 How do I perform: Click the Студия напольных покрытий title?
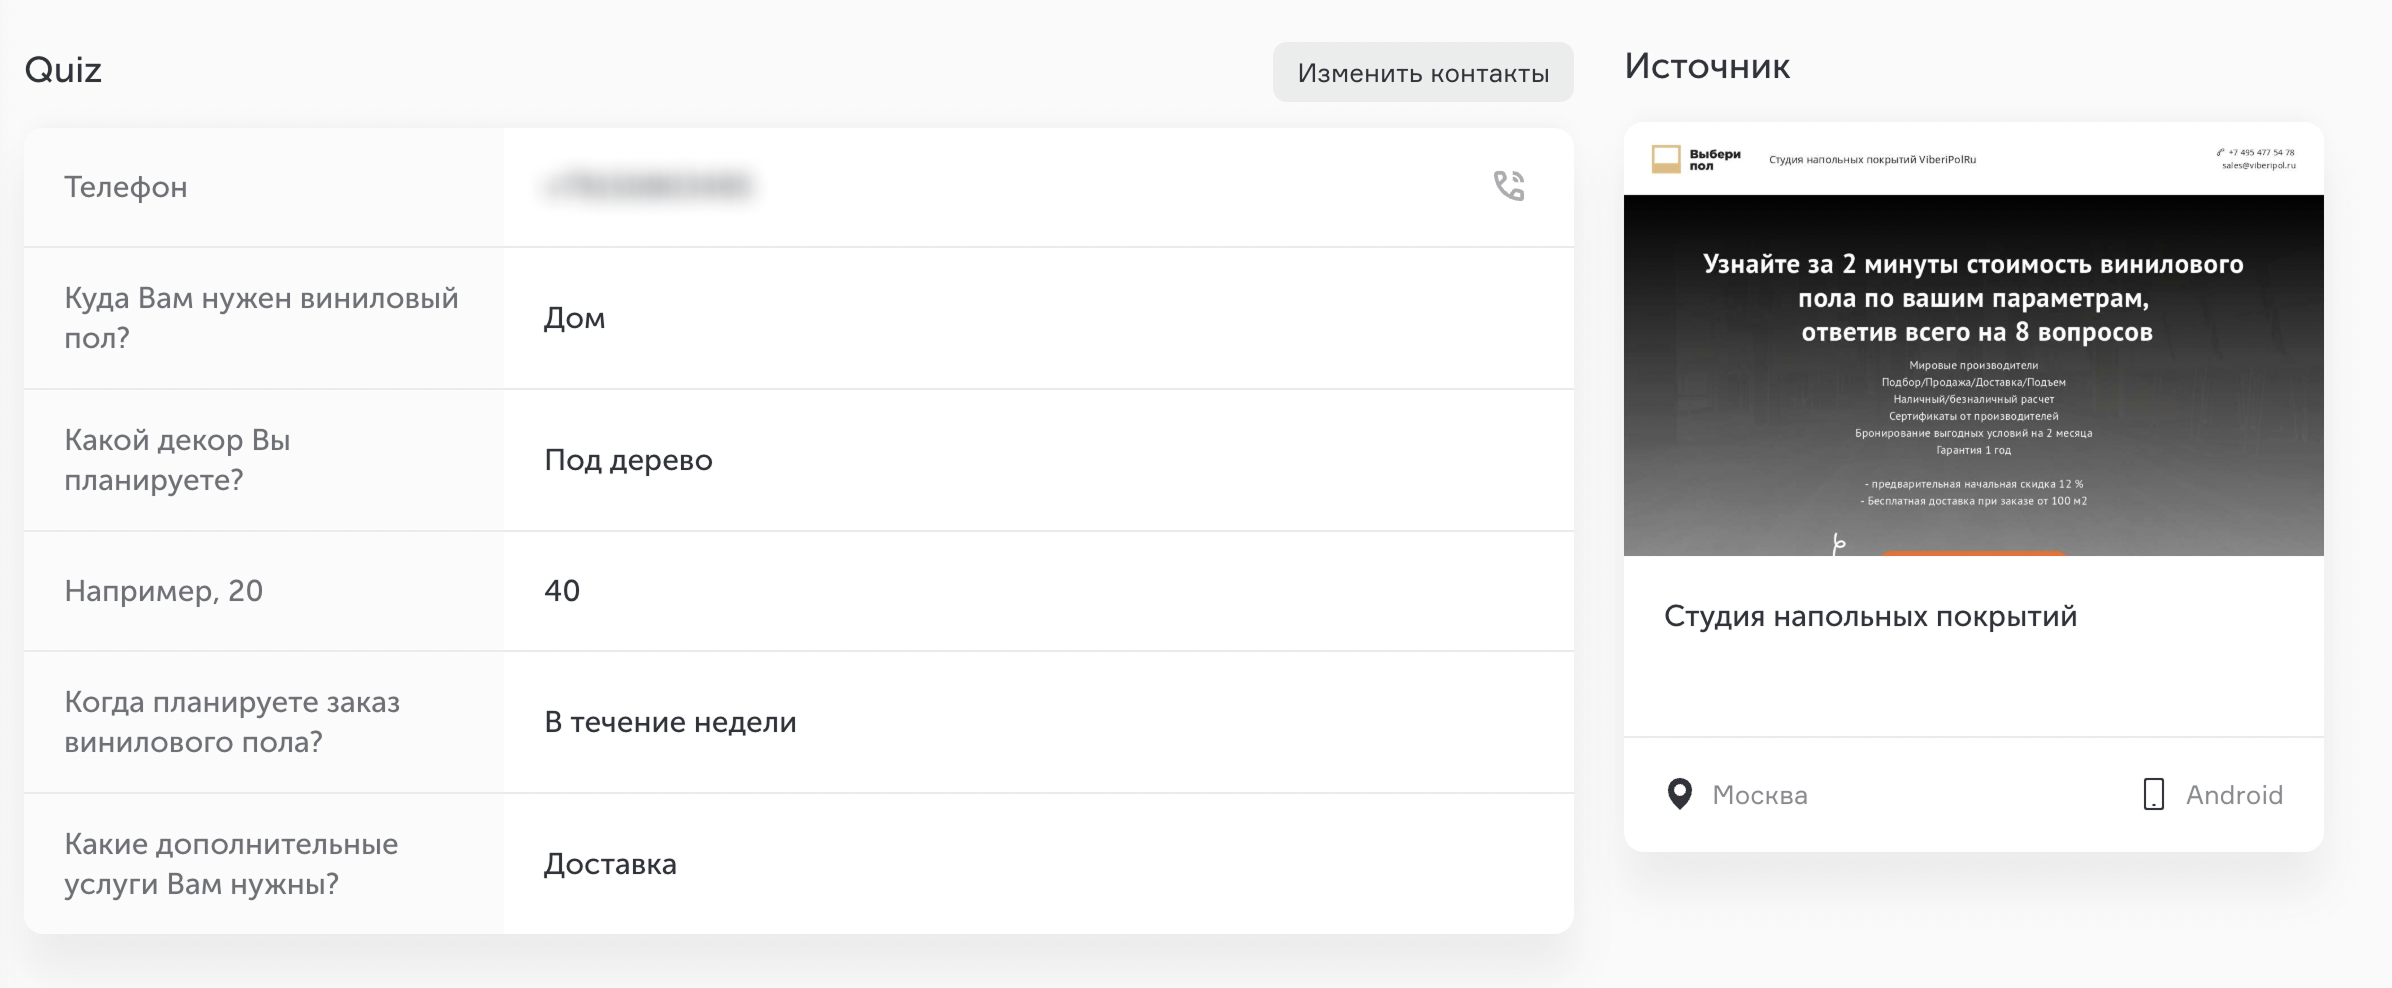tap(1870, 616)
